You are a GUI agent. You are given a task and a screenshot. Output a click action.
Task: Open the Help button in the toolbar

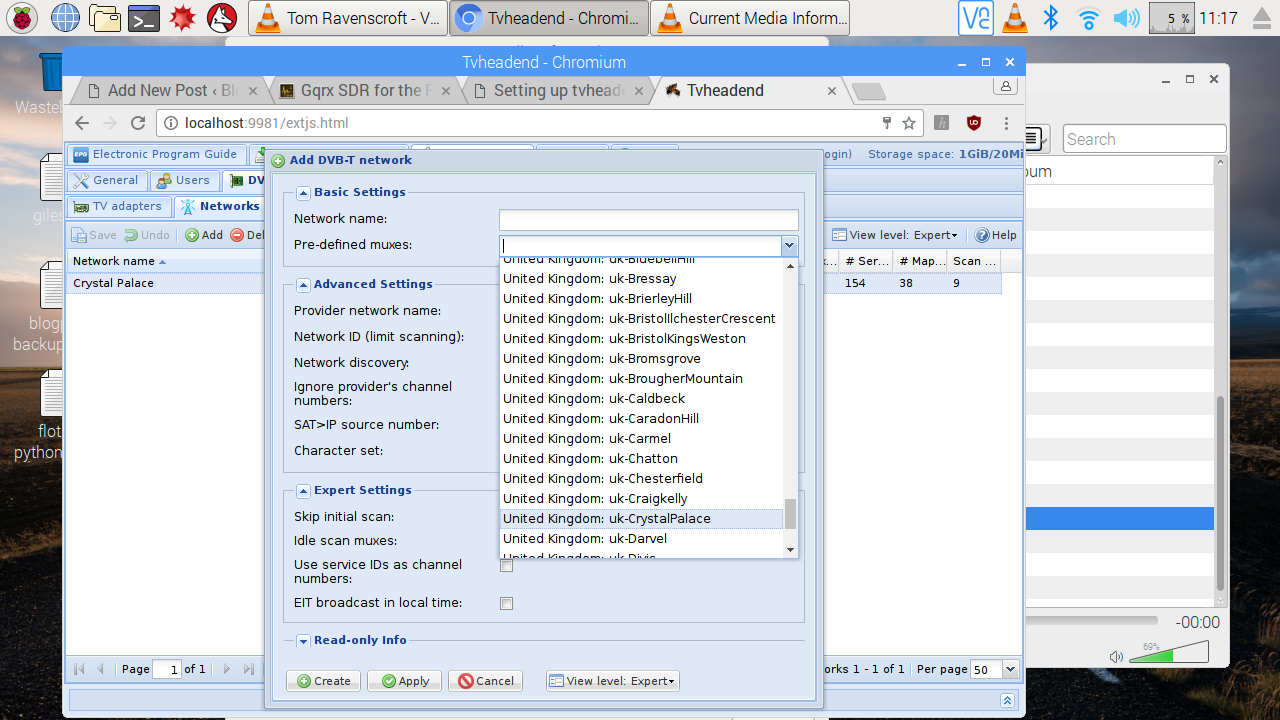pyautogui.click(x=996, y=235)
